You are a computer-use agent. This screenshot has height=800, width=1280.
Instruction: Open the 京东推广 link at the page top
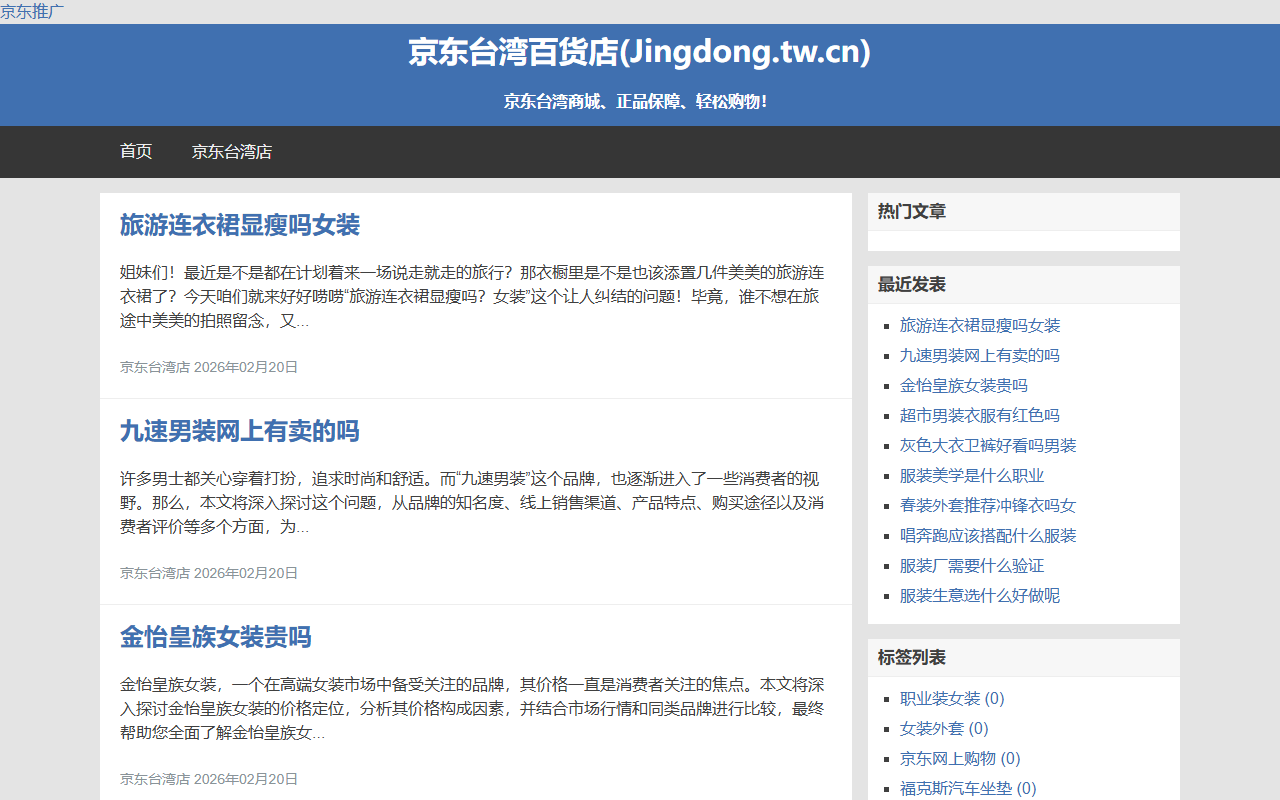[32, 11]
